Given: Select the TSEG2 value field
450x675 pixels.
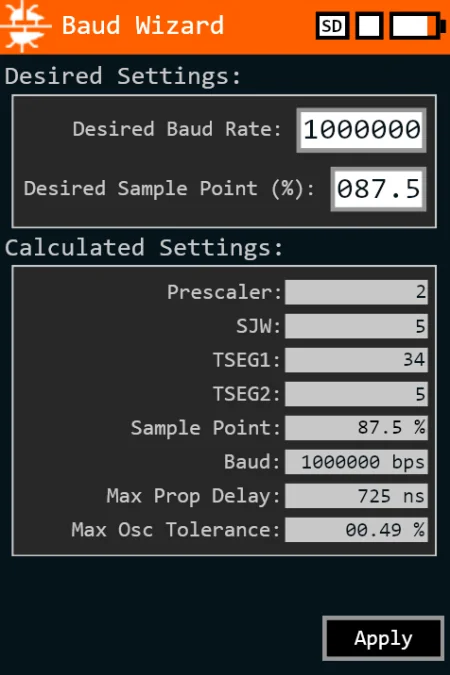Looking at the screenshot, I should pos(356,394).
